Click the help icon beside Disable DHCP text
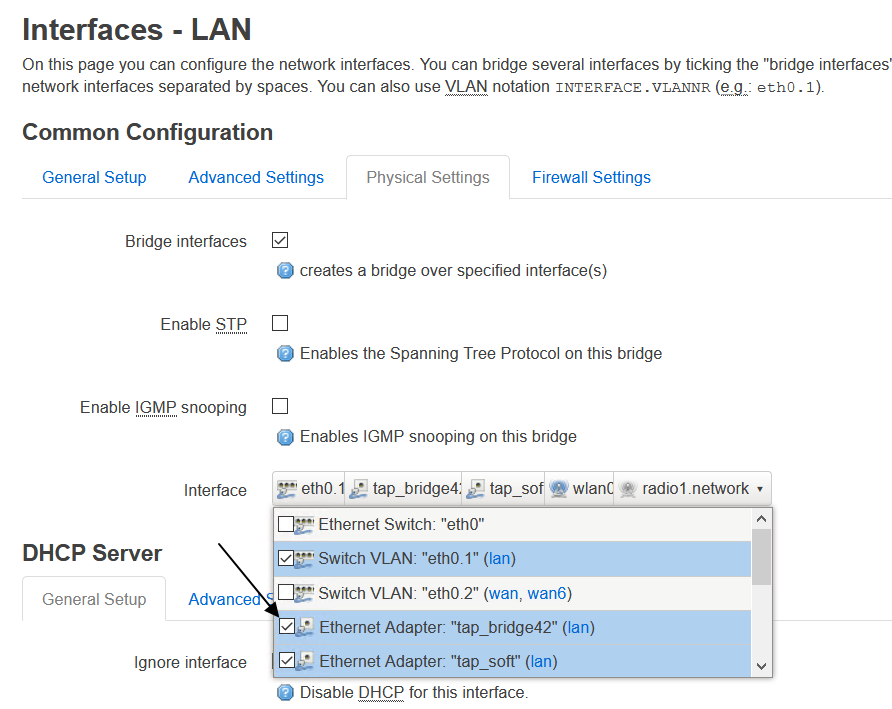Viewport: 892px width, 709px height. [x=285, y=692]
